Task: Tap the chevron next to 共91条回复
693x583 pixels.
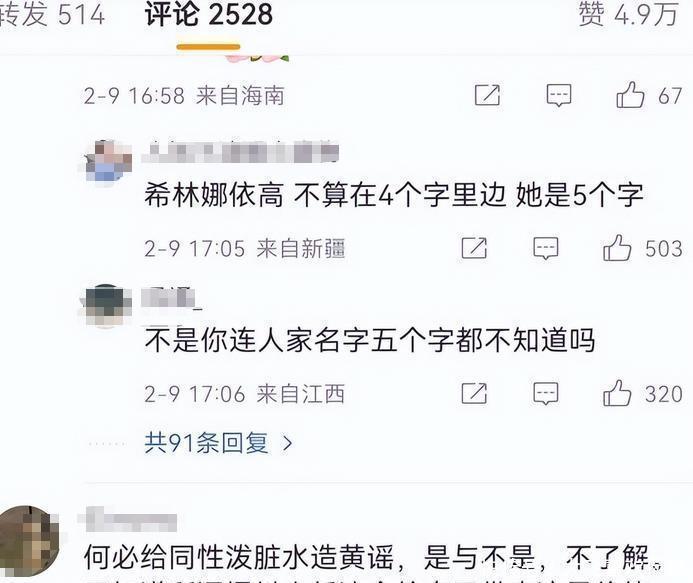Action: point(287,443)
